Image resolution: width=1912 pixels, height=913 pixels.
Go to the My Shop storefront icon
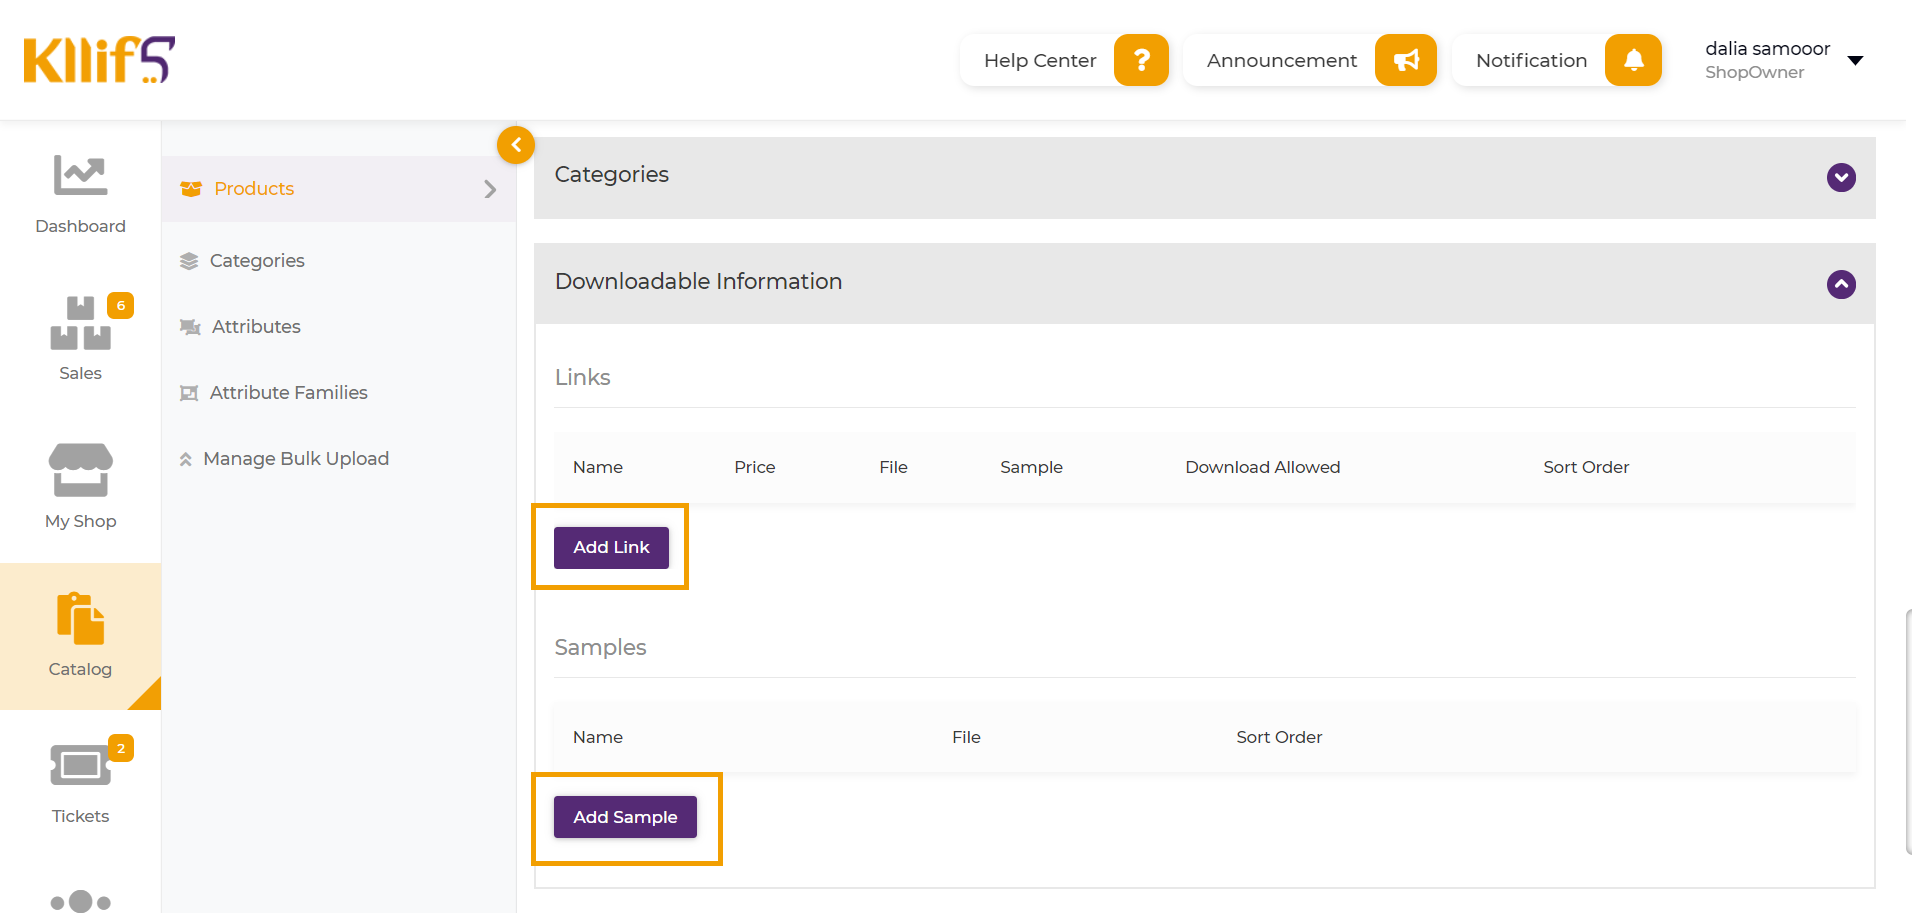[x=80, y=470]
